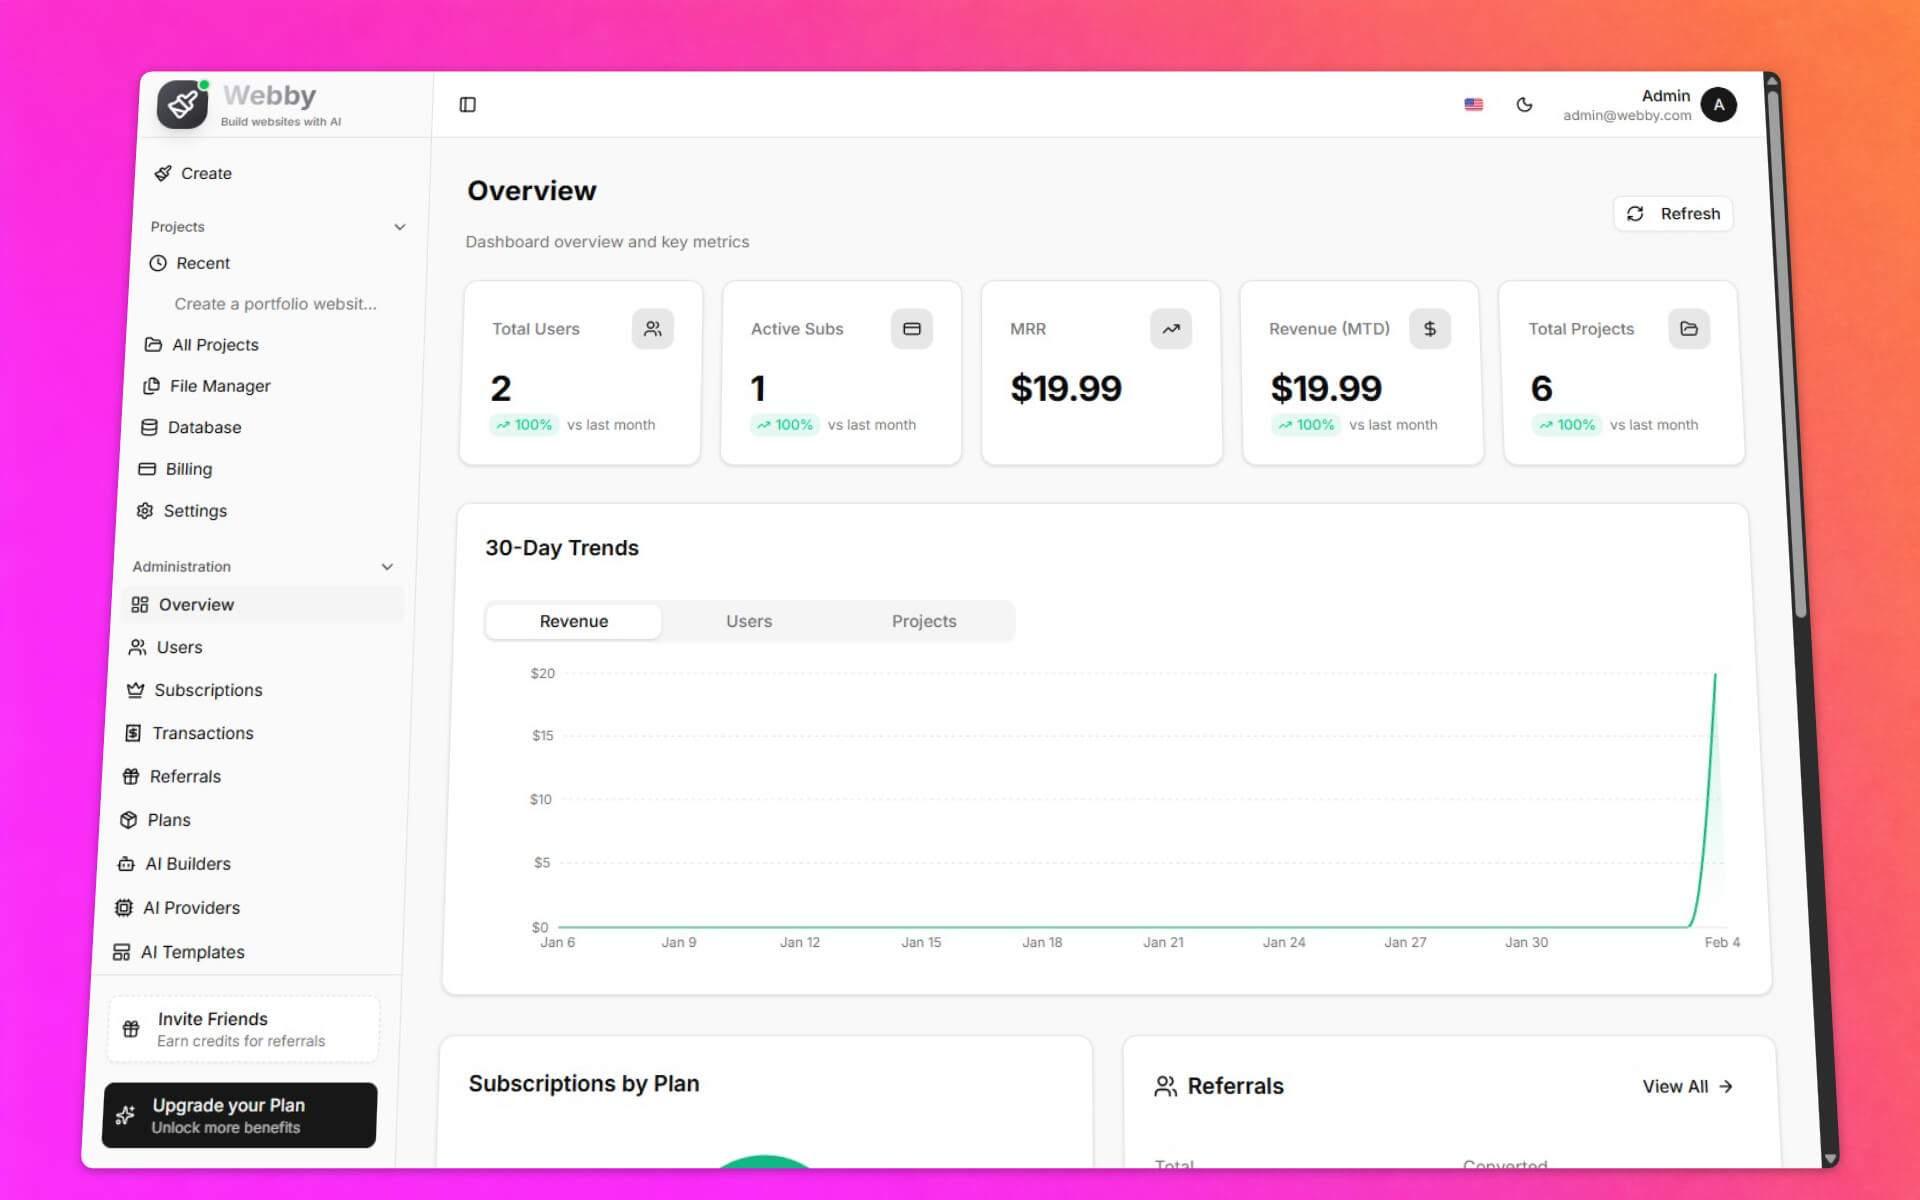Screen dimensions: 1920x1200
Task: Open the Admin account avatar menu
Action: pyautogui.click(x=1718, y=104)
